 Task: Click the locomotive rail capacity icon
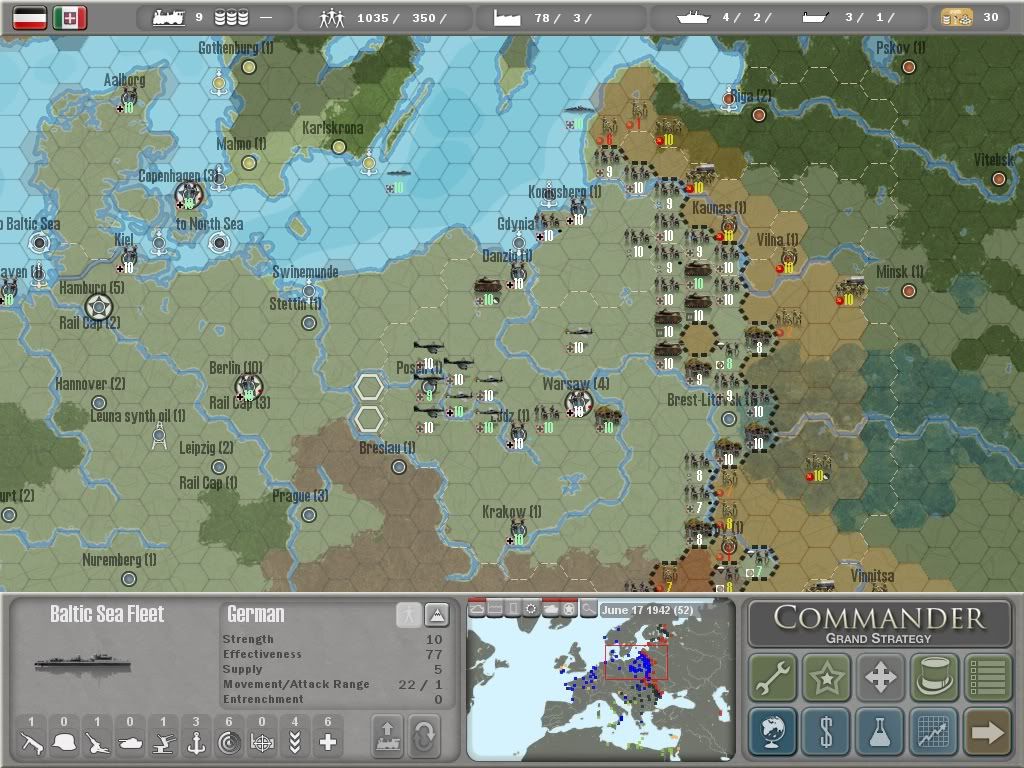tap(168, 18)
